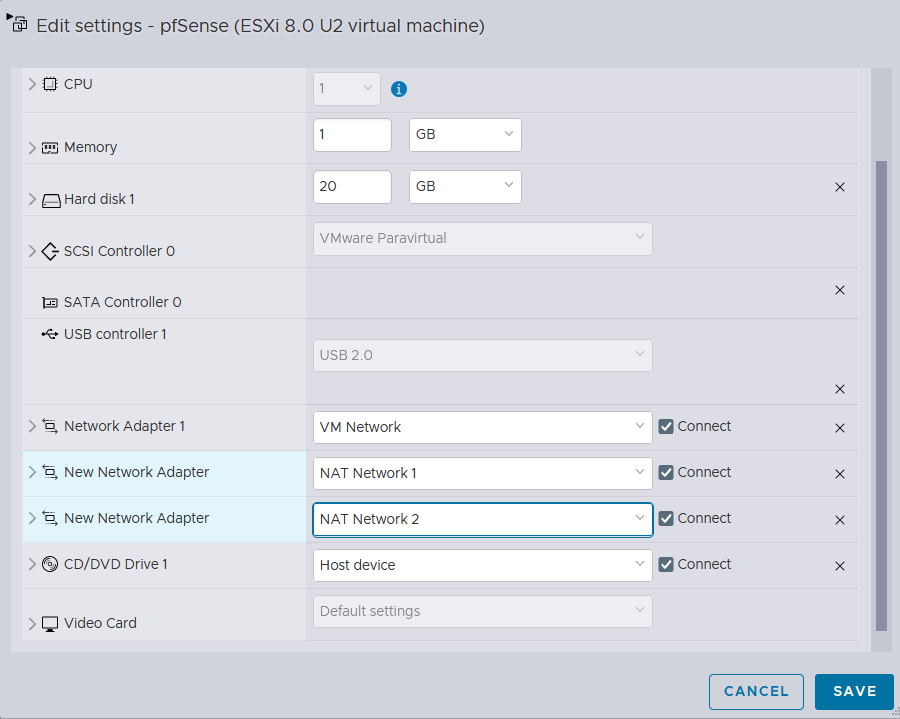The height and width of the screenshot is (719, 900).
Task: Click the 'Memory' row label
Action: [x=91, y=147]
